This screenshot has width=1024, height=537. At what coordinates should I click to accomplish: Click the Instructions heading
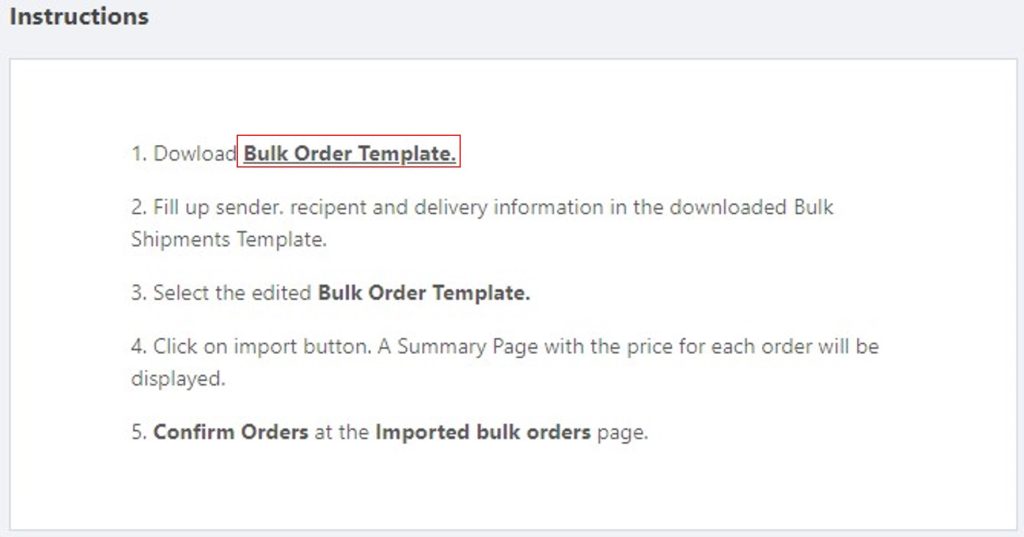coord(79,16)
